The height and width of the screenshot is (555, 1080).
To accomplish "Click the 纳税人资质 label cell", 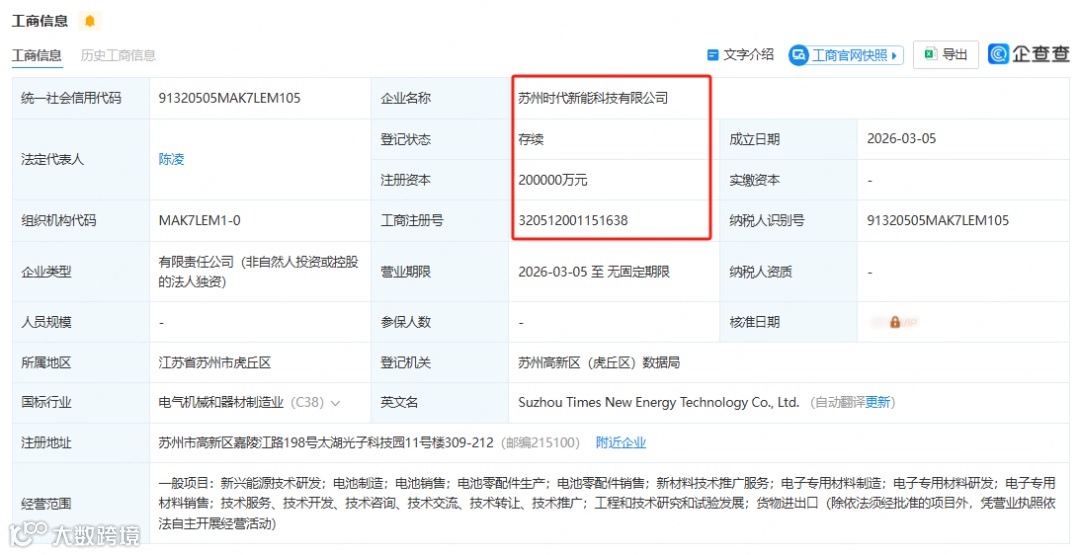I will [789, 271].
